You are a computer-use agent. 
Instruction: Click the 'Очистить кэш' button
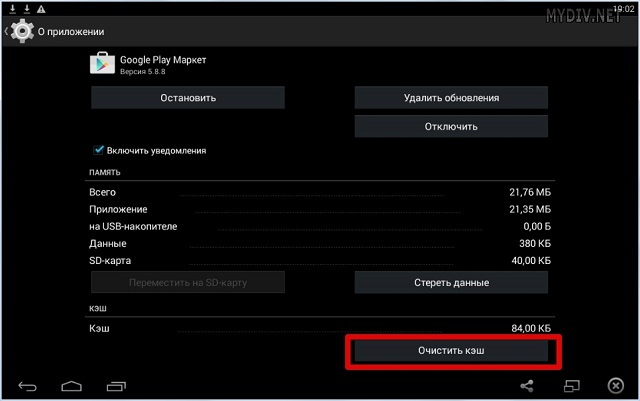tap(451, 350)
